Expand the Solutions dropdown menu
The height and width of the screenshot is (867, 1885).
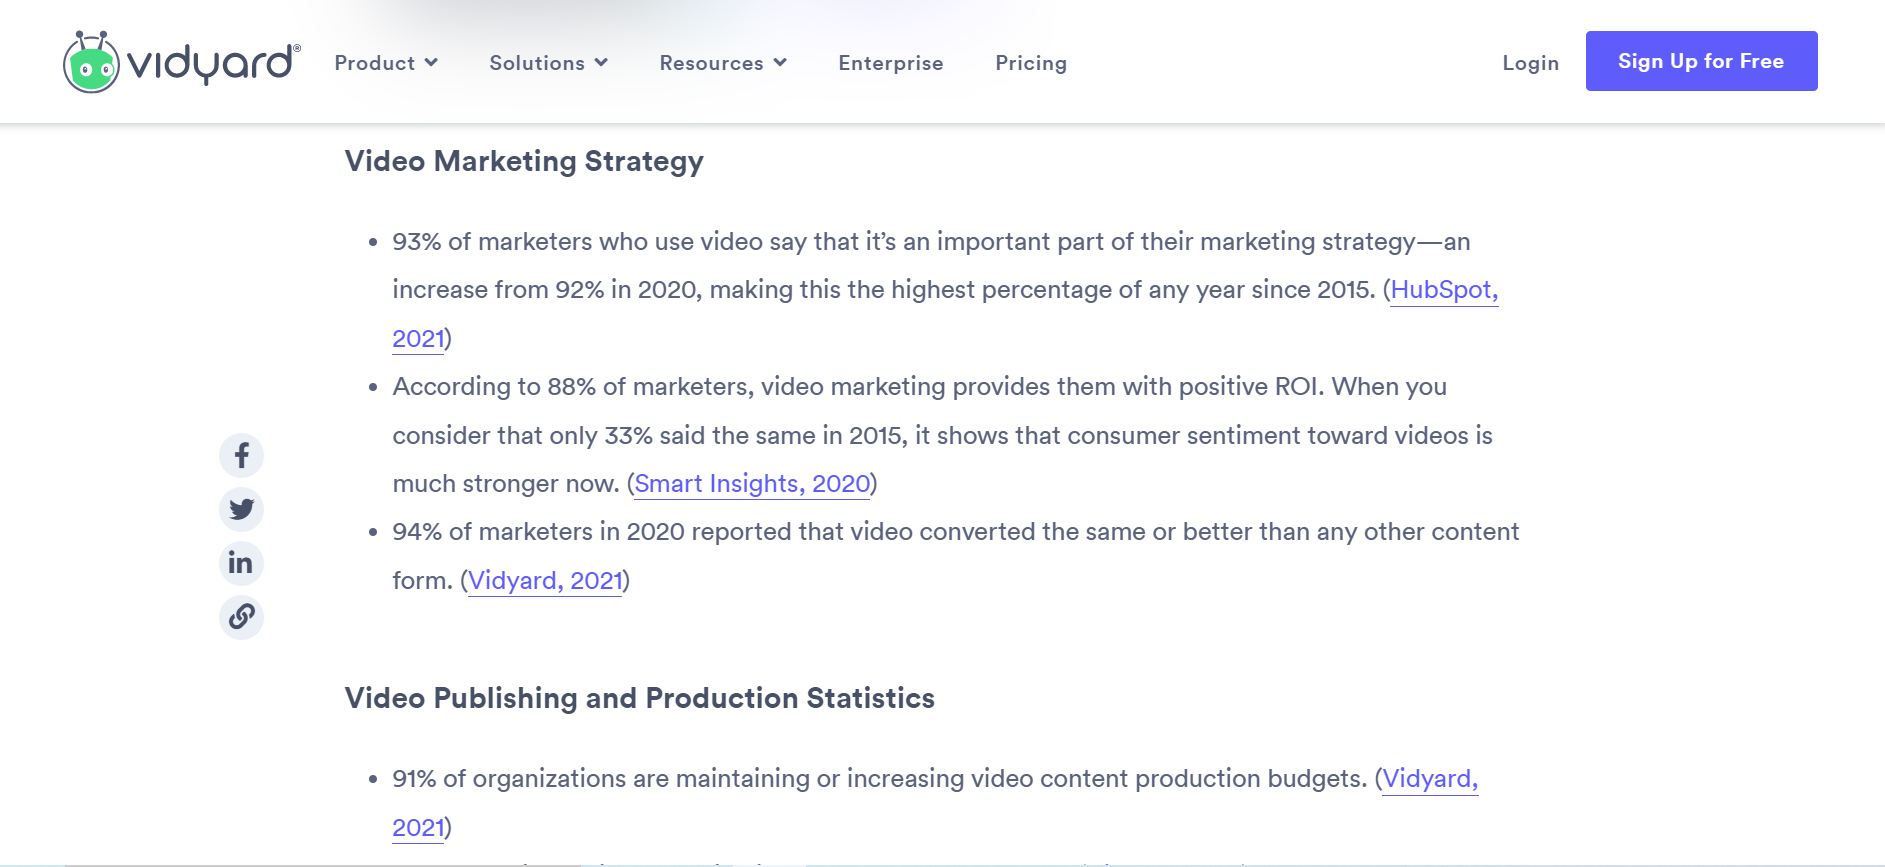coord(548,63)
